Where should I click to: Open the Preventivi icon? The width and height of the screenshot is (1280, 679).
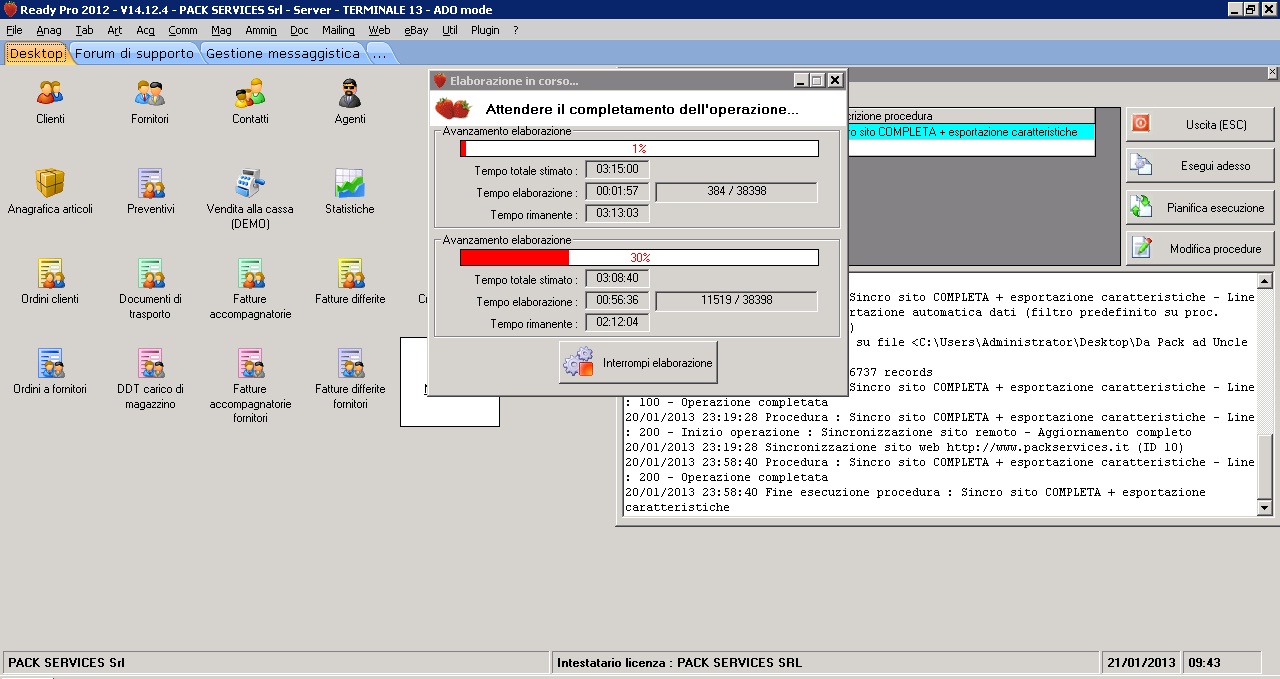click(151, 191)
